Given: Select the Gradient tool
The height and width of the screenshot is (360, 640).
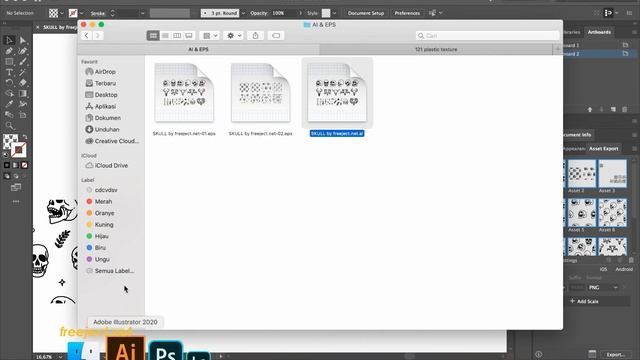Looking at the screenshot, I should pos(23,93).
